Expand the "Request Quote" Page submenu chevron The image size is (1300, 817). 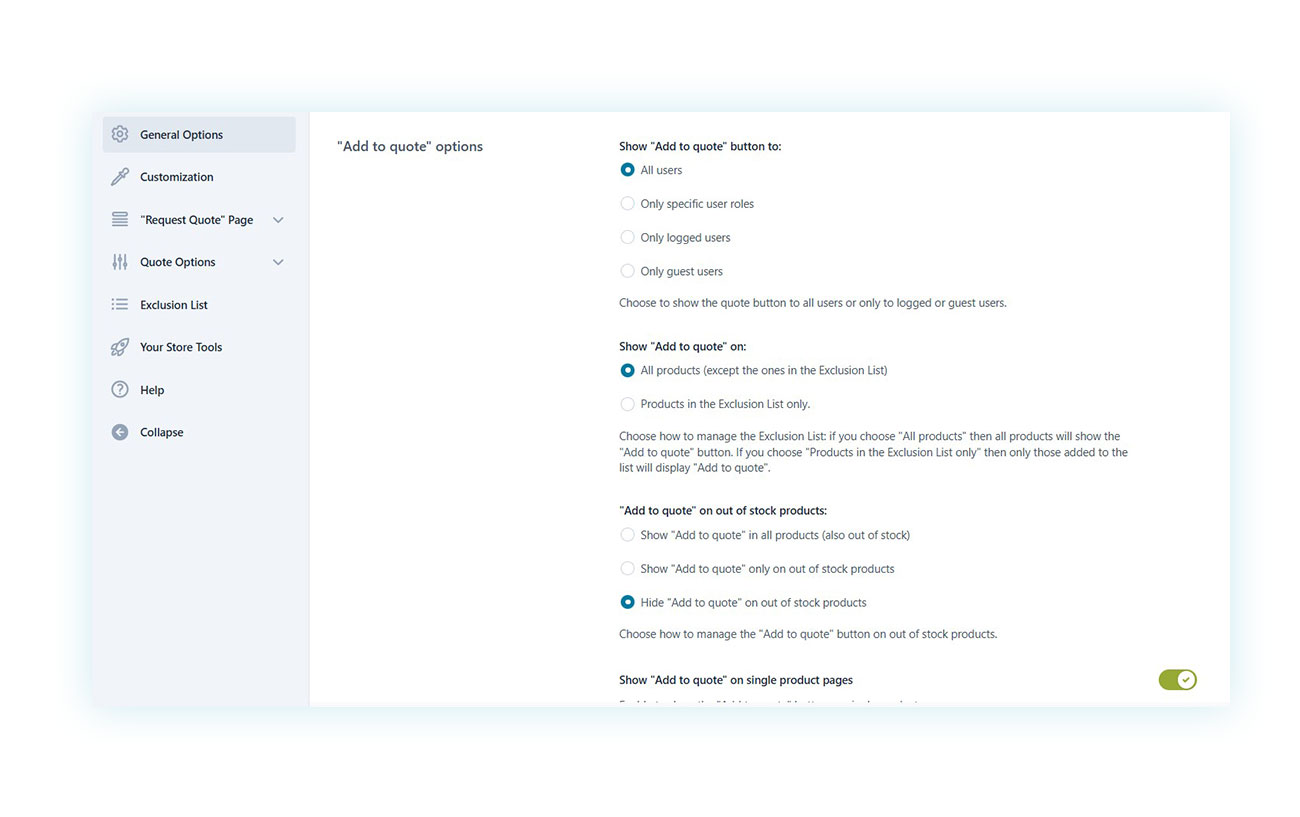pos(278,220)
